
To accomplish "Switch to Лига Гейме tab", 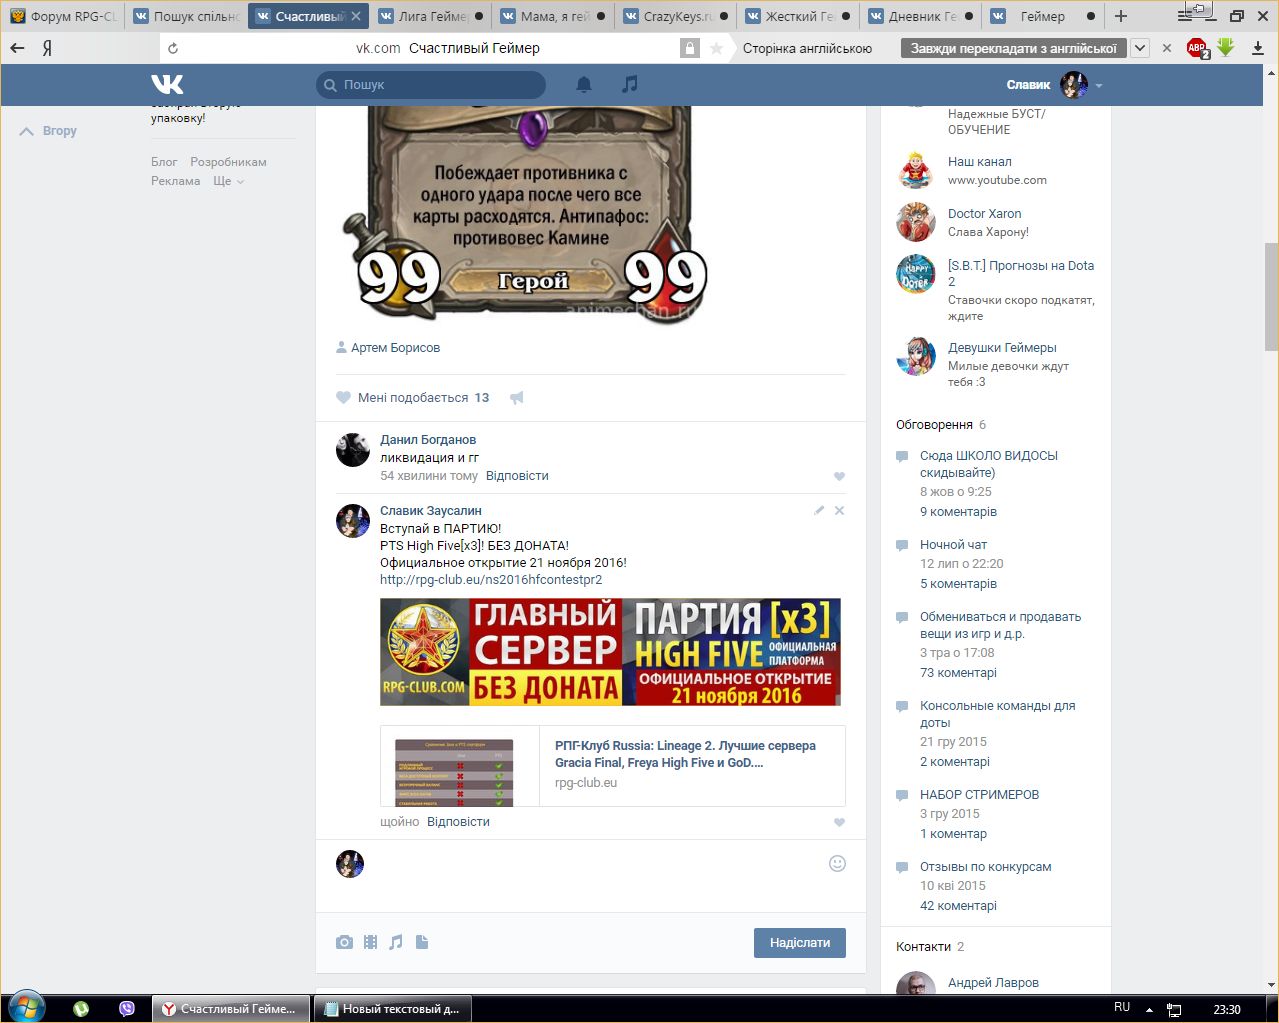I will [x=431, y=16].
